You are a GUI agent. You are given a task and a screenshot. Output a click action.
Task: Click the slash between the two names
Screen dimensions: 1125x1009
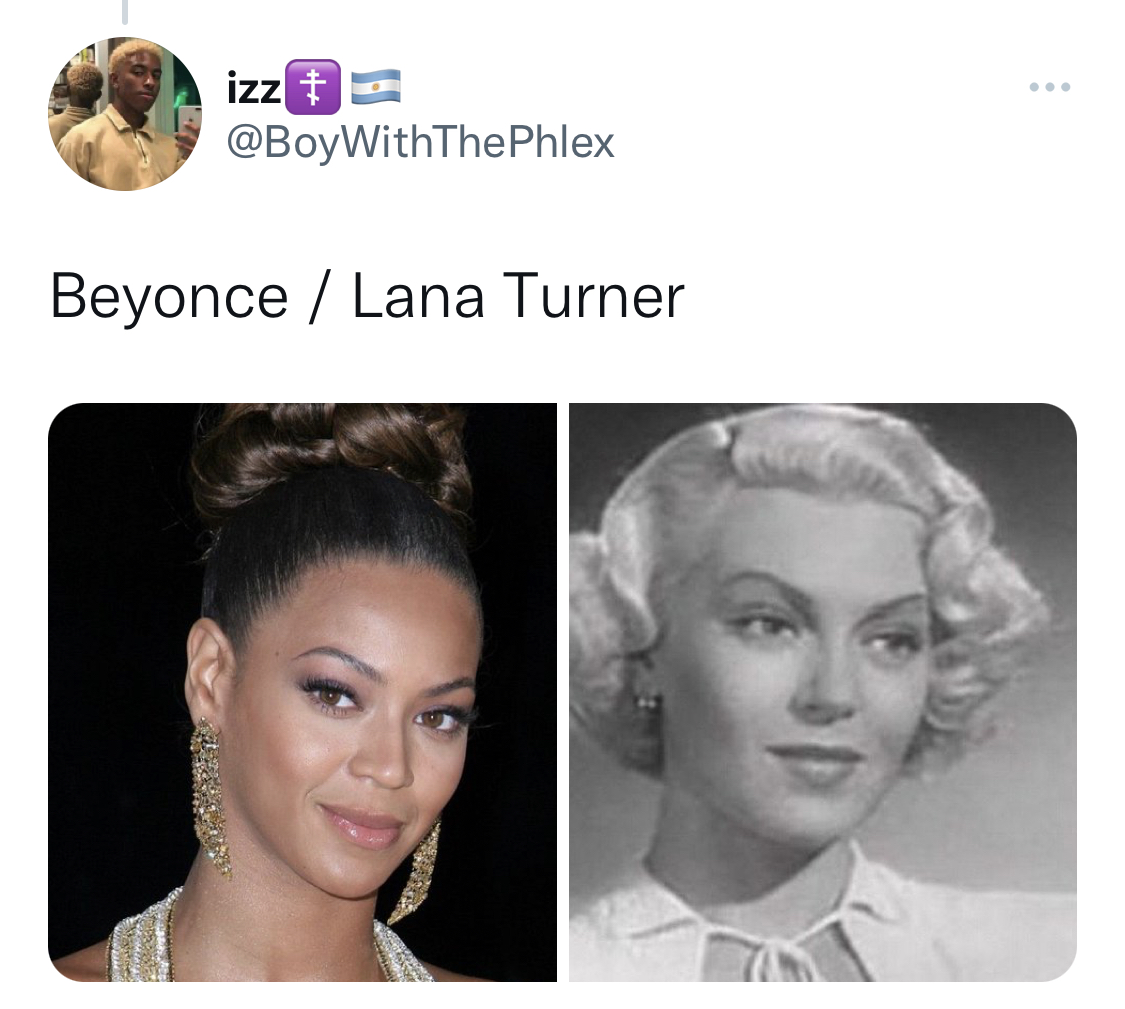[316, 297]
